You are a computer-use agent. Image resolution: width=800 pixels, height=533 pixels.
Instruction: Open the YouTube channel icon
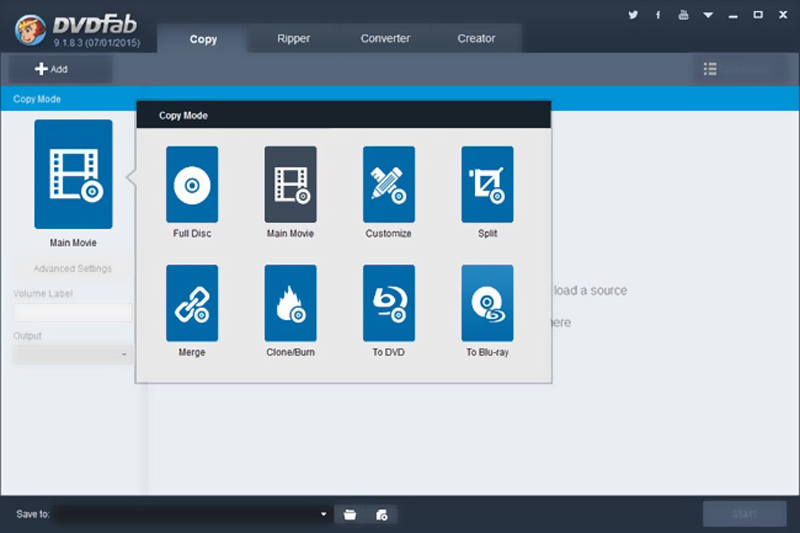point(683,15)
